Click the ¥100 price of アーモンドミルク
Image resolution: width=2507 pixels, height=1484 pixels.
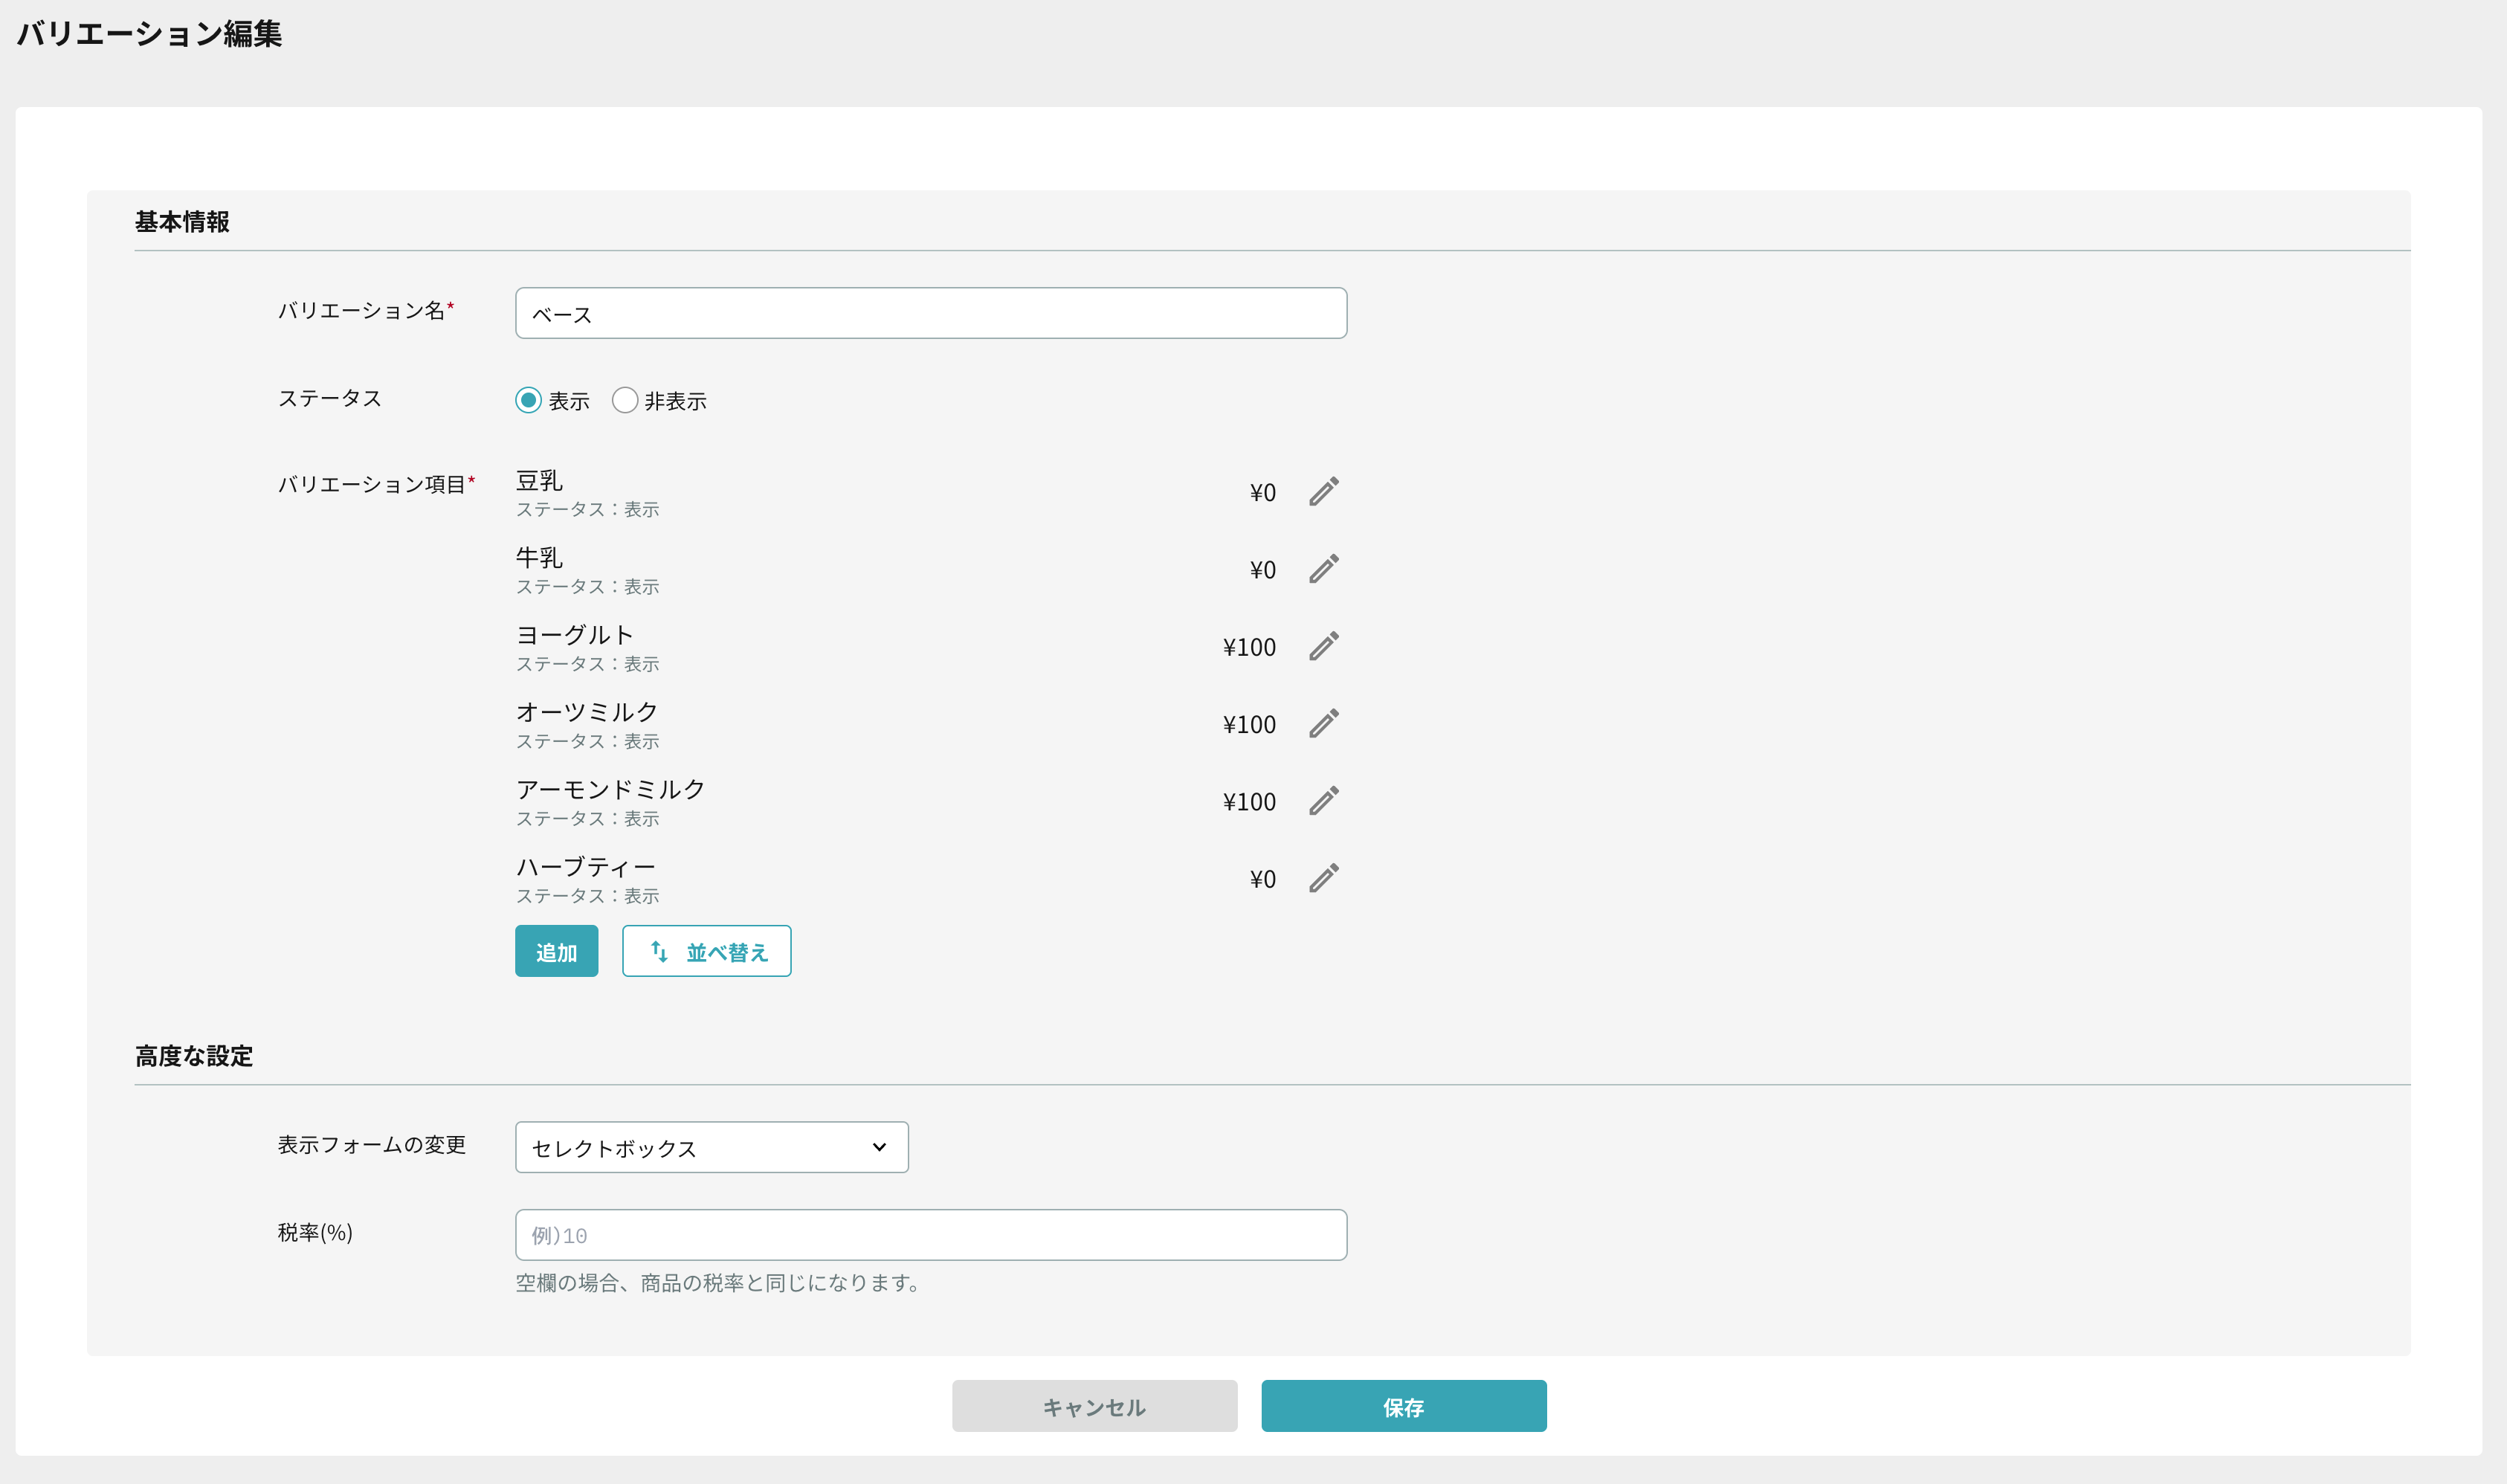pyautogui.click(x=1249, y=802)
